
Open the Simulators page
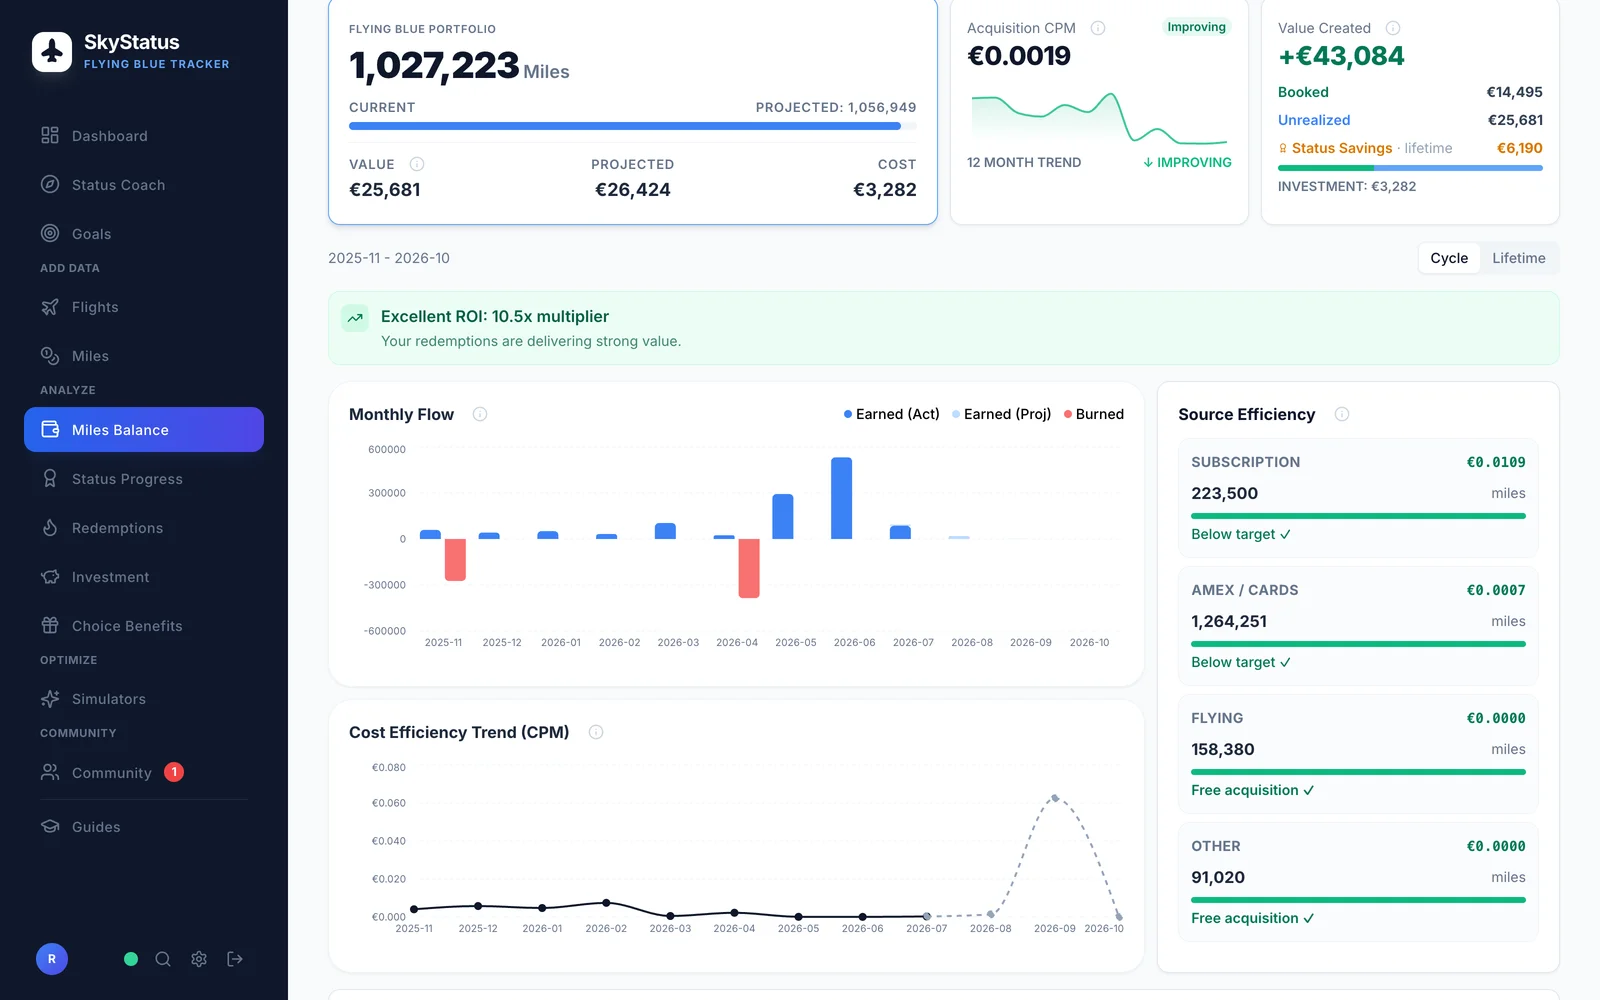click(x=144, y=699)
